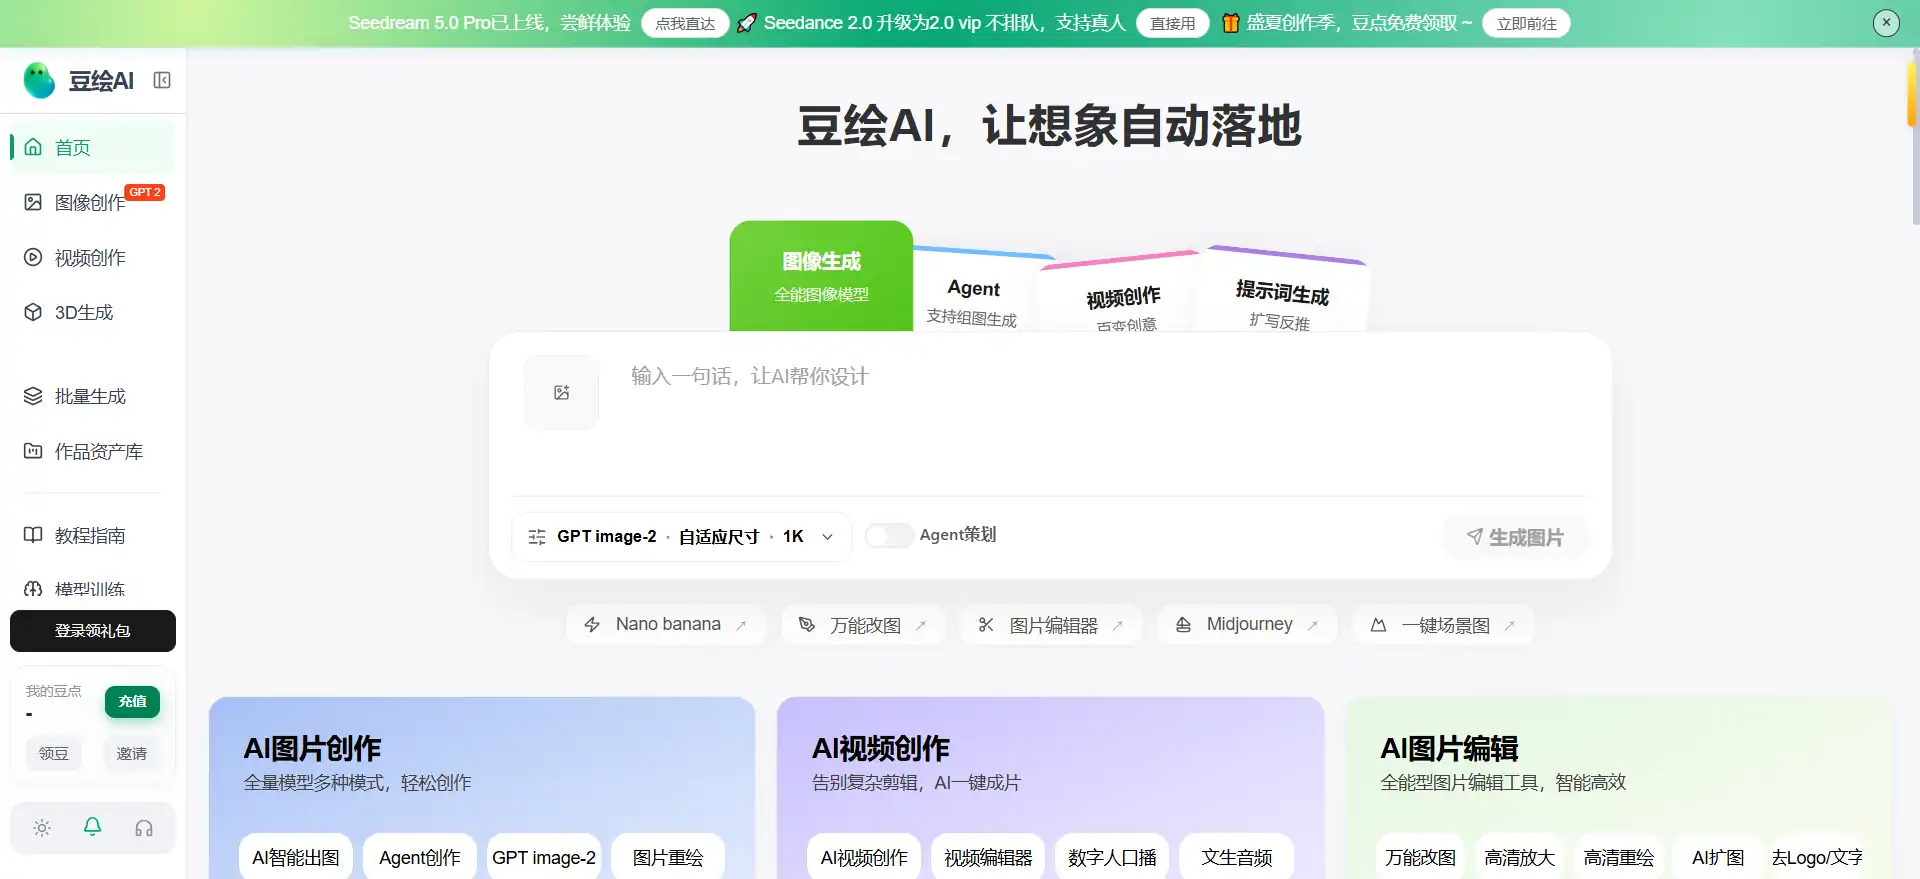Click the book icon beside 教程指南
The width and height of the screenshot is (1920, 879).
tap(33, 535)
